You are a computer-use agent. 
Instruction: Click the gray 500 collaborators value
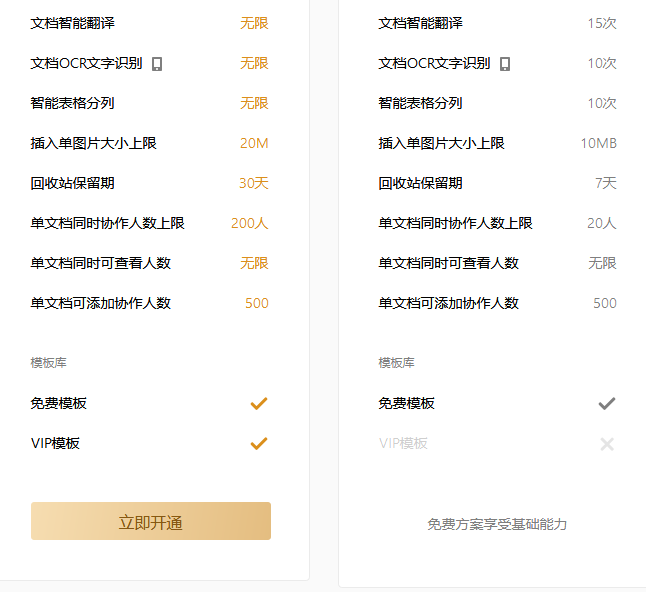point(604,303)
